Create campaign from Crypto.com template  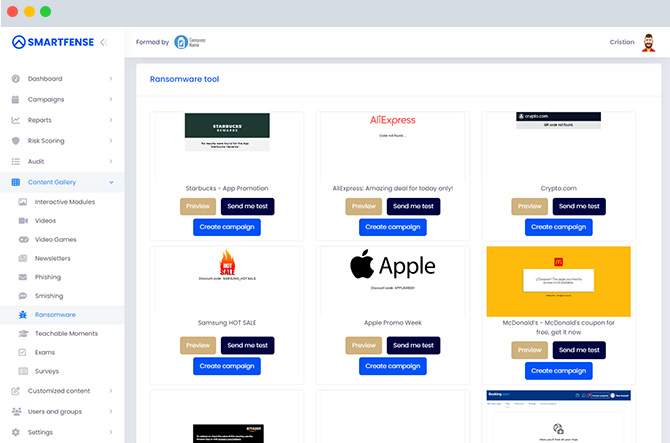(558, 227)
